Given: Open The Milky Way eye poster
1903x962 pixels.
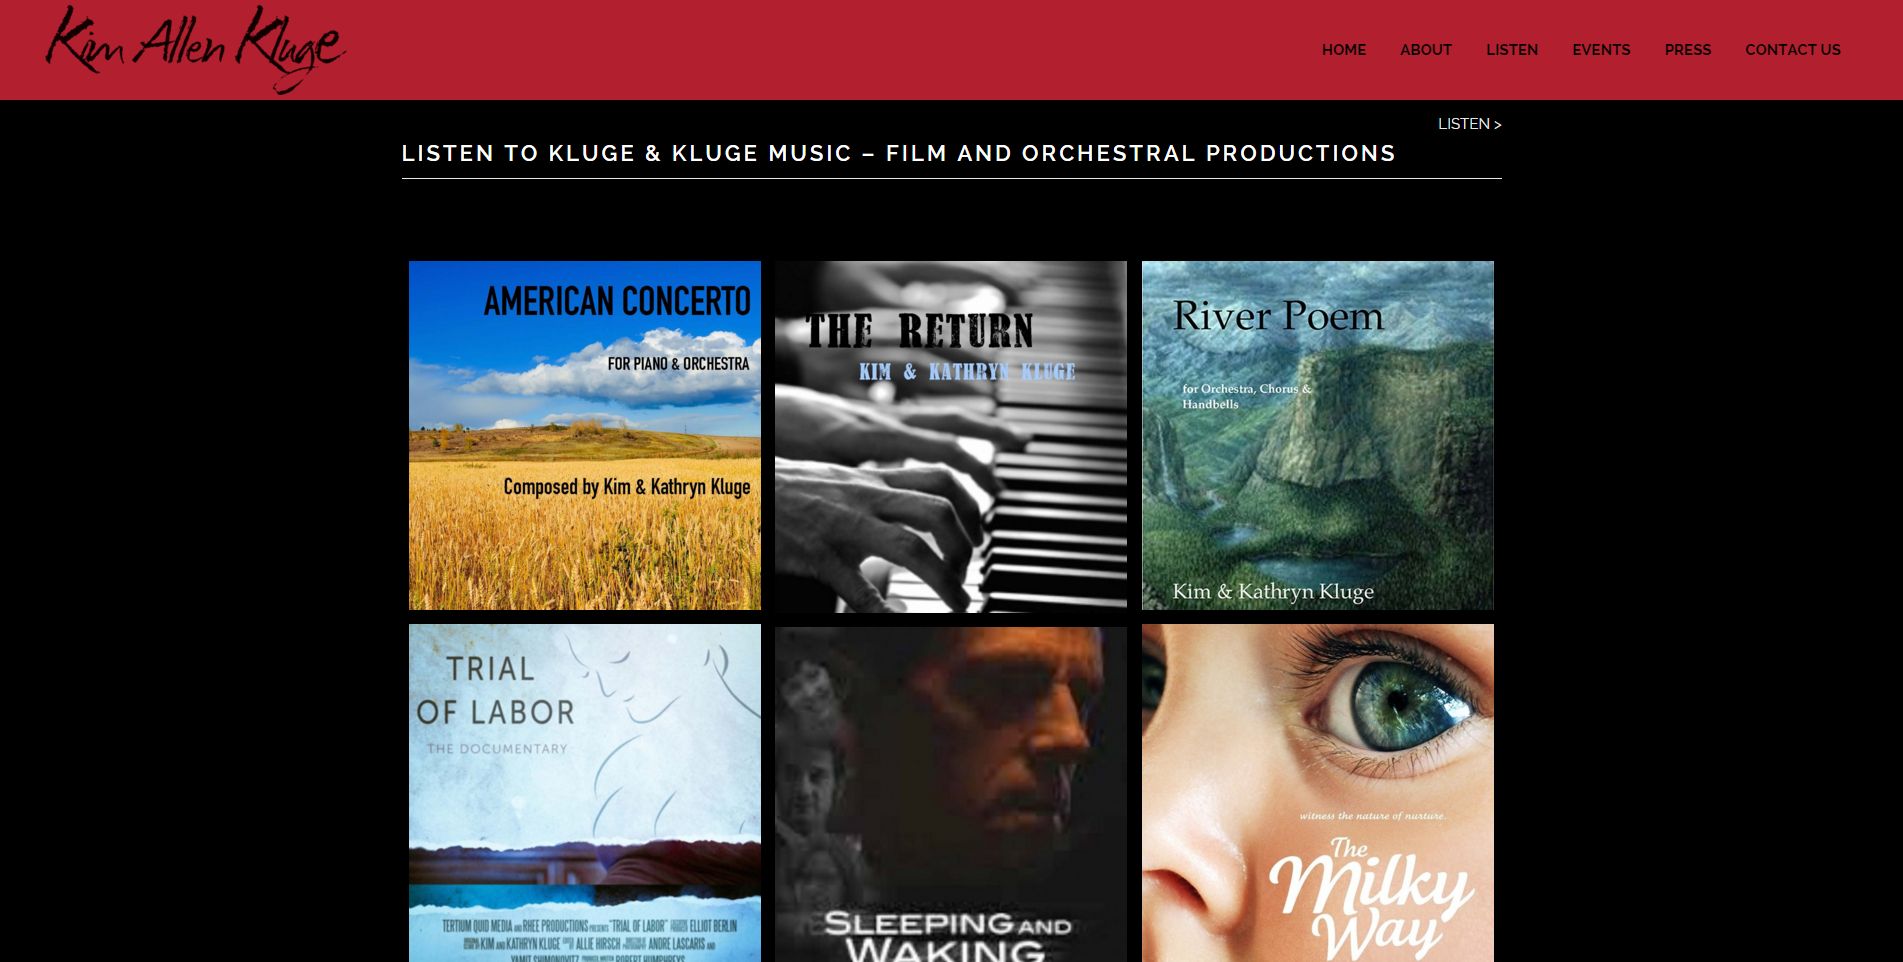Looking at the screenshot, I should tap(1318, 793).
